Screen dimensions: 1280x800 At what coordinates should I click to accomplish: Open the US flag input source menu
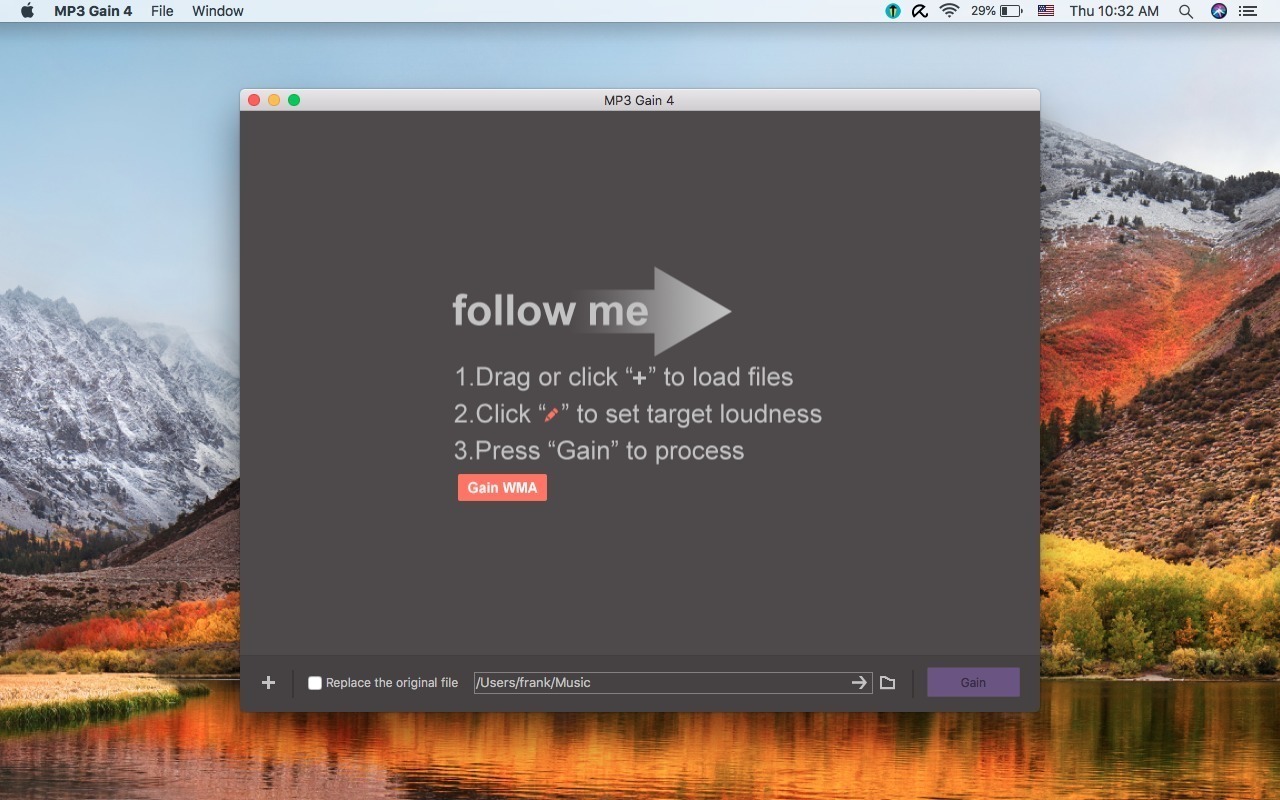(1045, 11)
